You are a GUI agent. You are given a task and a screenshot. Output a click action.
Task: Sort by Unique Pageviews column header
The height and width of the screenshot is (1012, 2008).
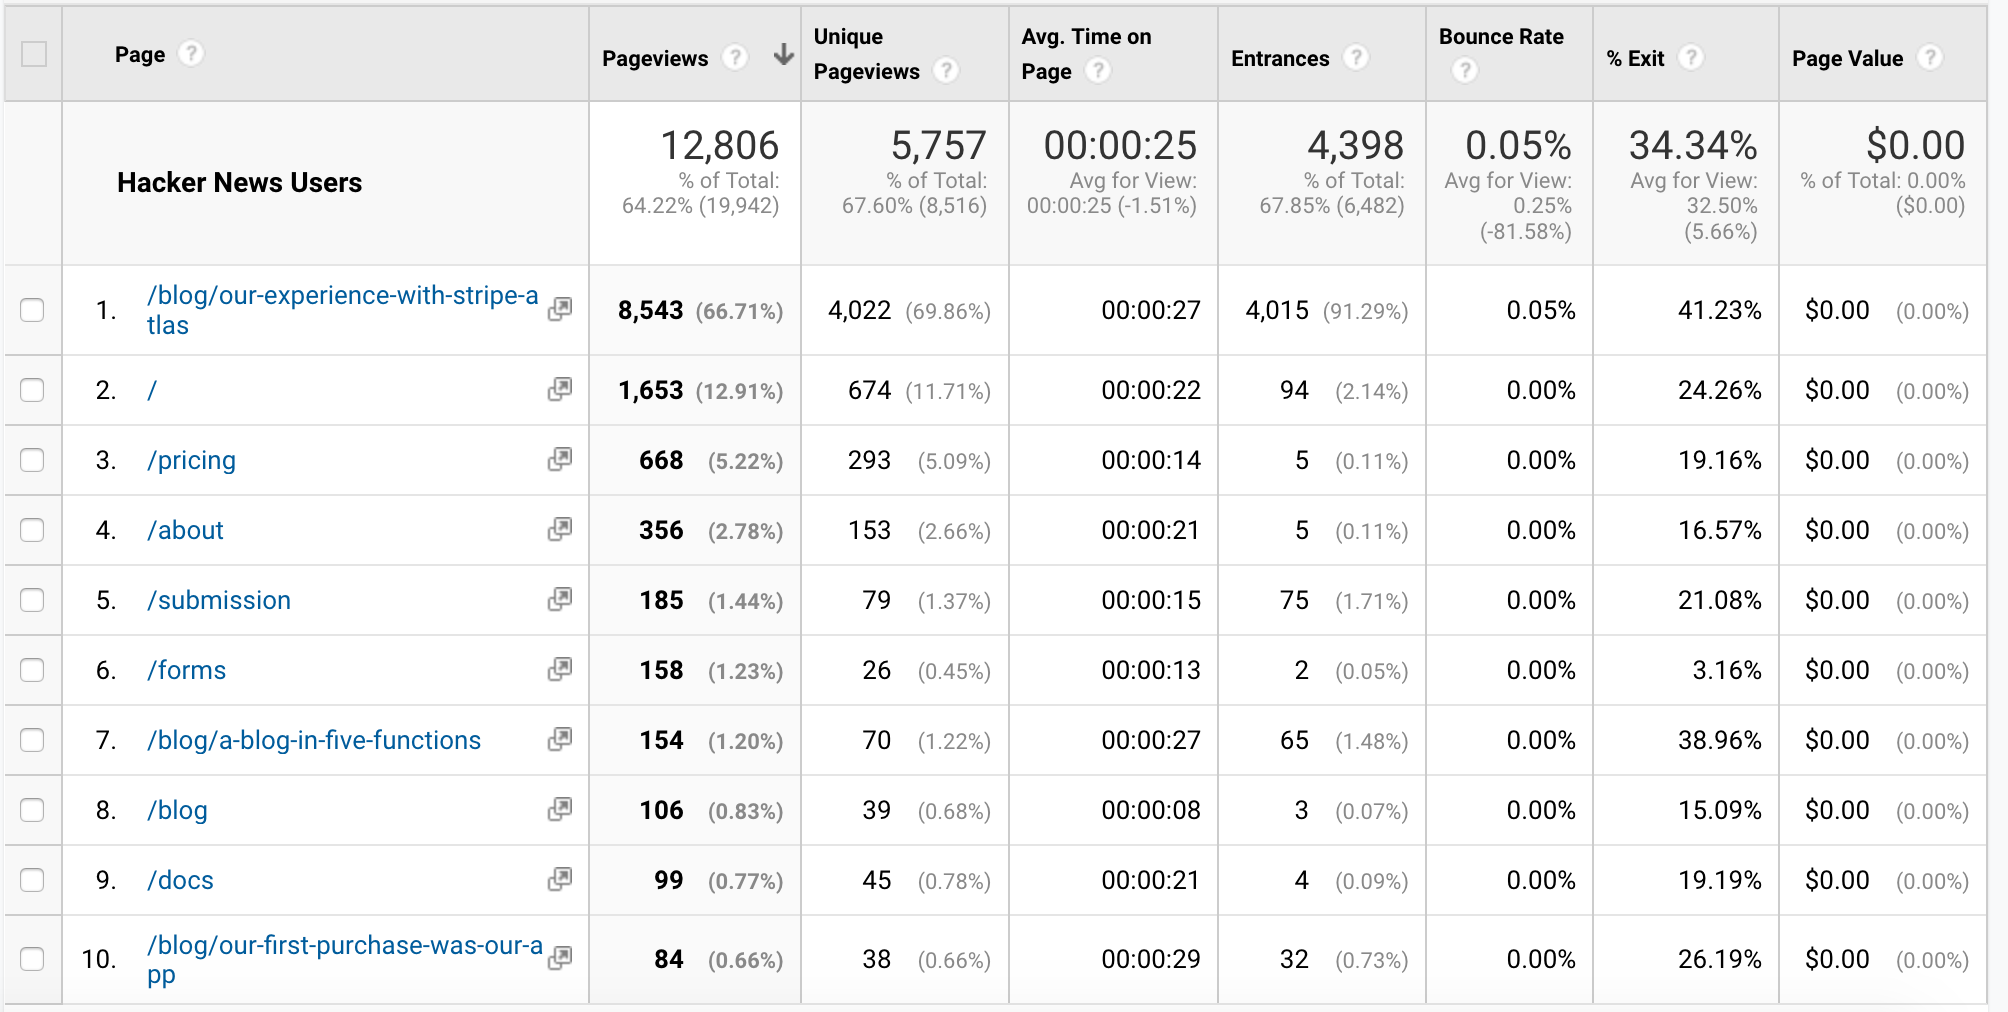click(866, 54)
